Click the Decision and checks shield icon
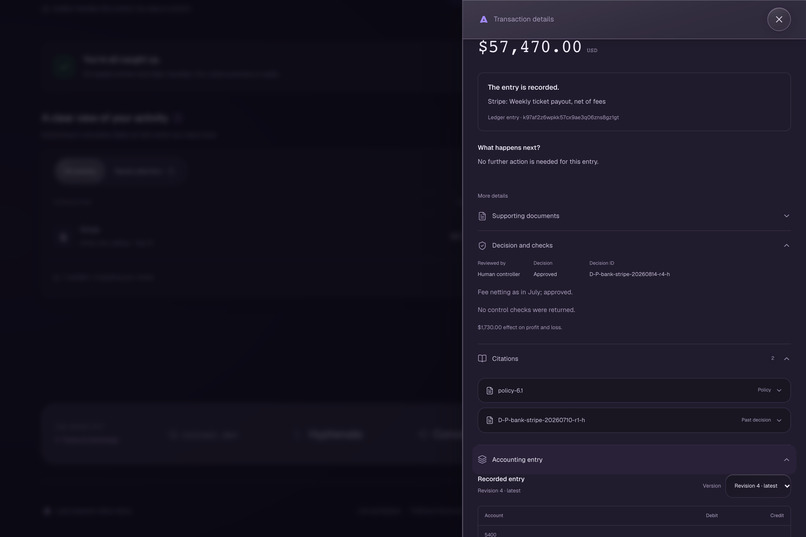The image size is (806, 537). tap(482, 246)
